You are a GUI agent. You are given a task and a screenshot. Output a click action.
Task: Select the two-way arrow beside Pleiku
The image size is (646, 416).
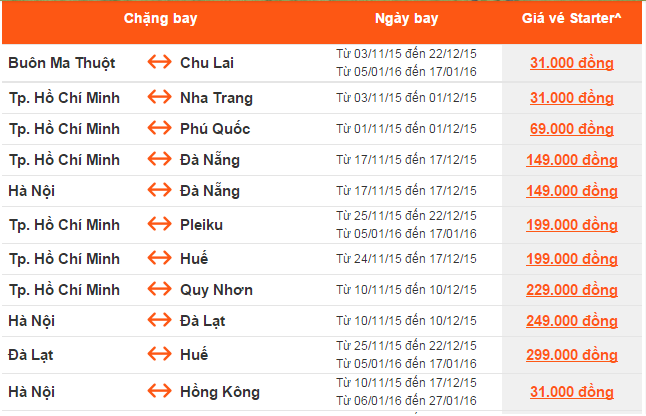point(160,224)
